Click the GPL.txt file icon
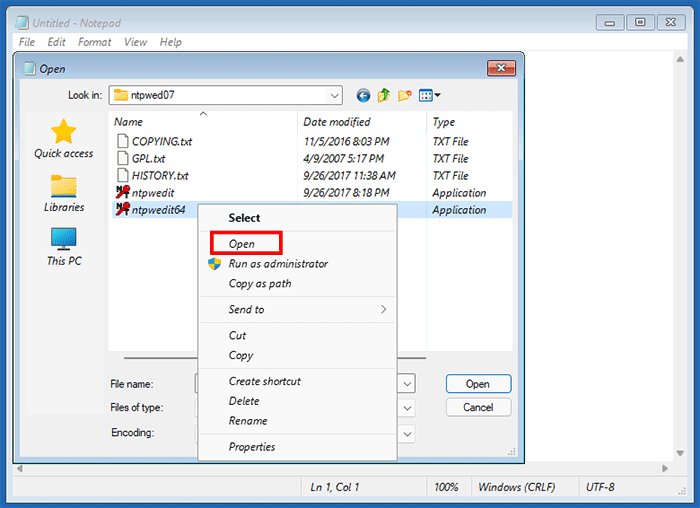Image resolution: width=700 pixels, height=508 pixels. point(122,158)
